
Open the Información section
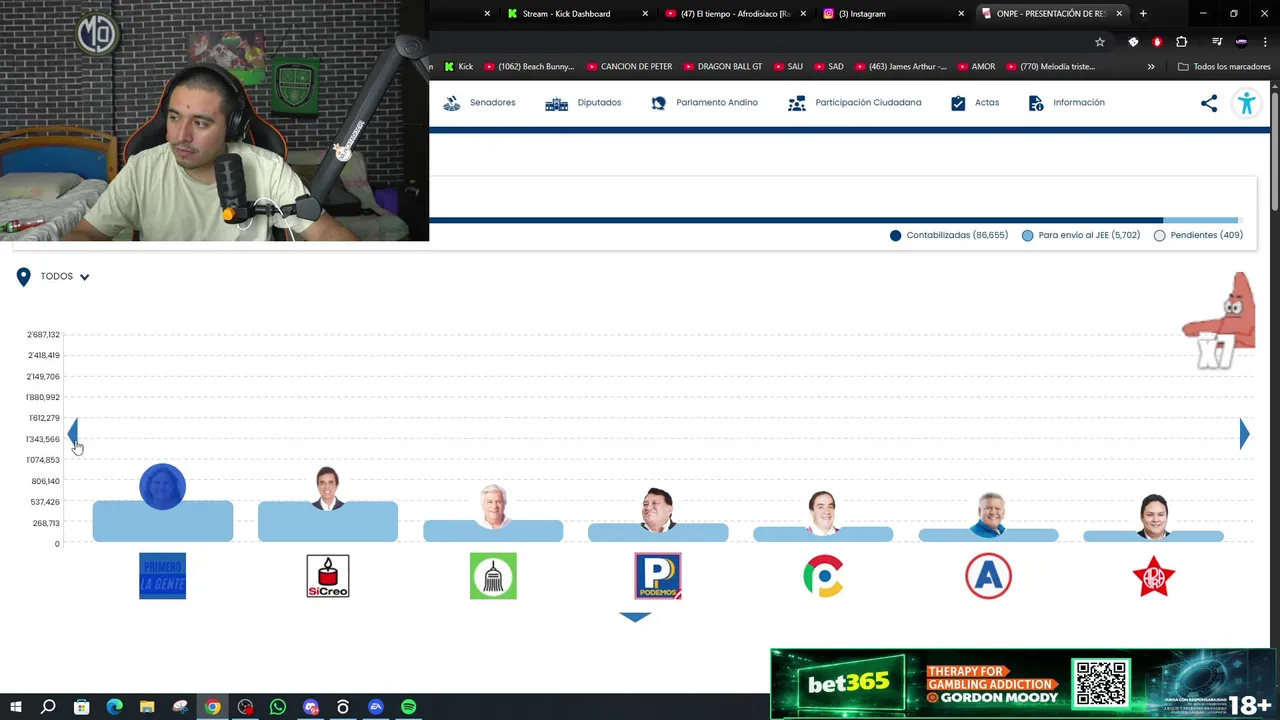(1067, 103)
